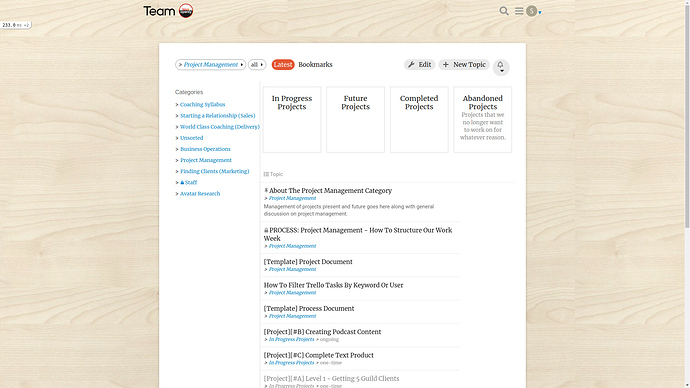The height and width of the screenshot is (388, 690).
Task: Open the Coaching Syllabus category
Action: 202,105
